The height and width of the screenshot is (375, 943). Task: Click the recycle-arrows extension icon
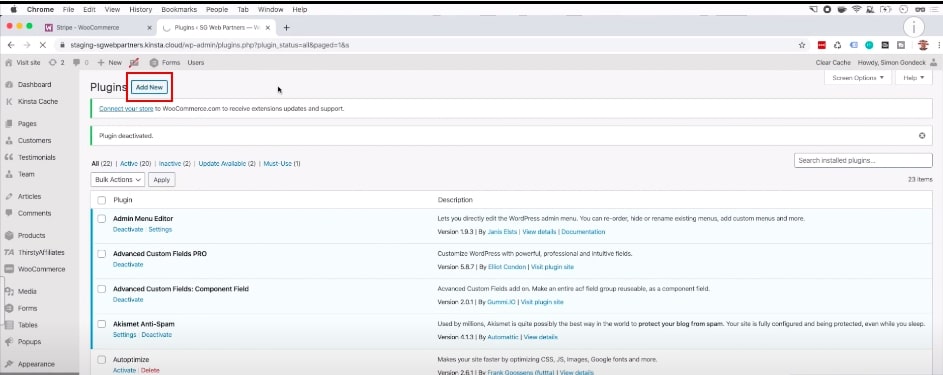coord(837,45)
